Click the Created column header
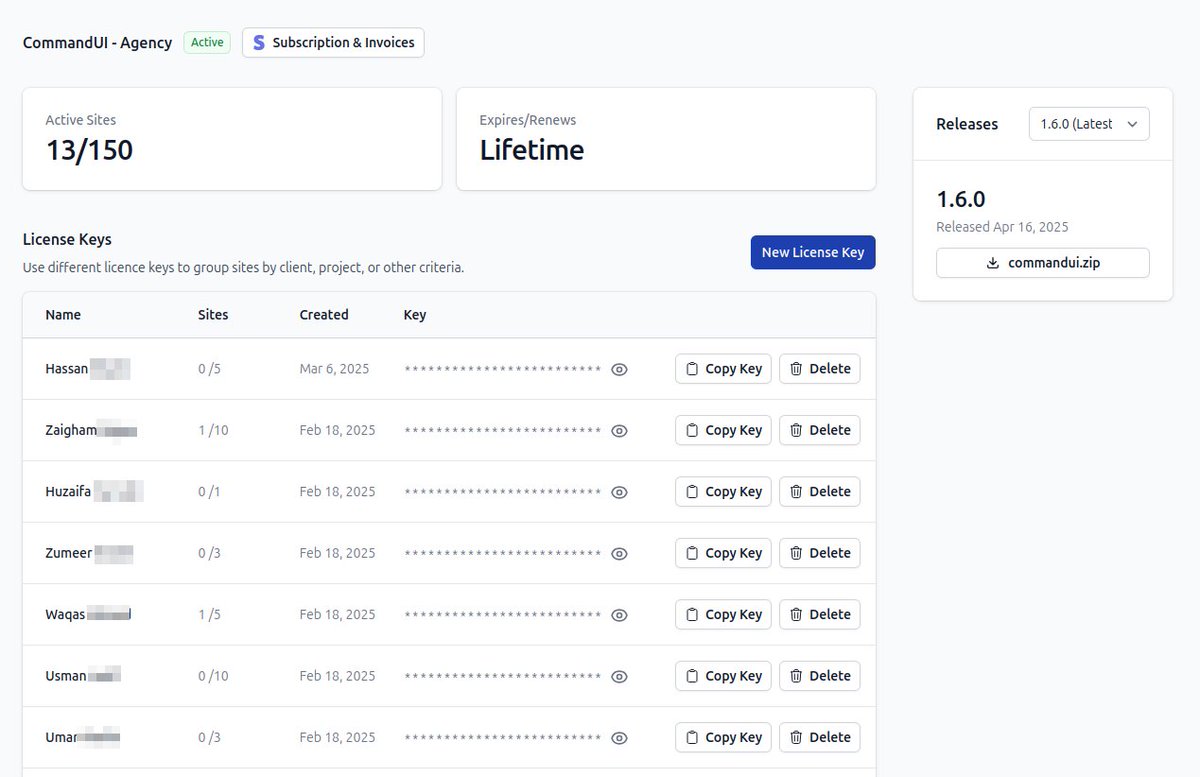This screenshot has width=1200, height=777. coord(324,314)
